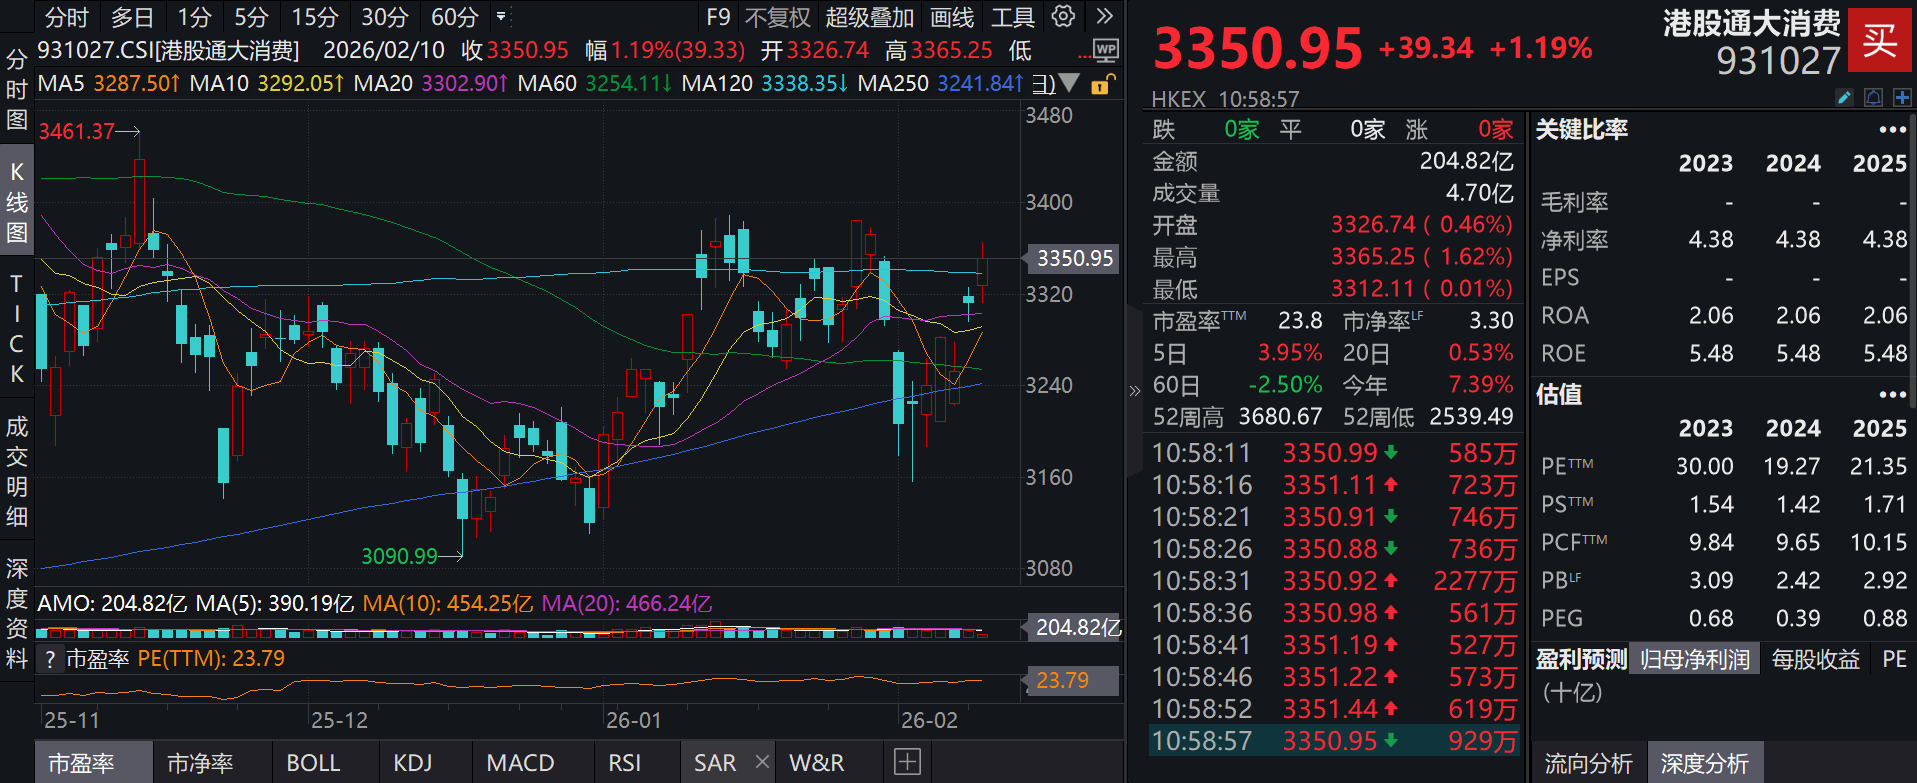Viewport: 1917px width, 783px height.
Task: Click the red 买 buy button
Action: click(x=1880, y=40)
